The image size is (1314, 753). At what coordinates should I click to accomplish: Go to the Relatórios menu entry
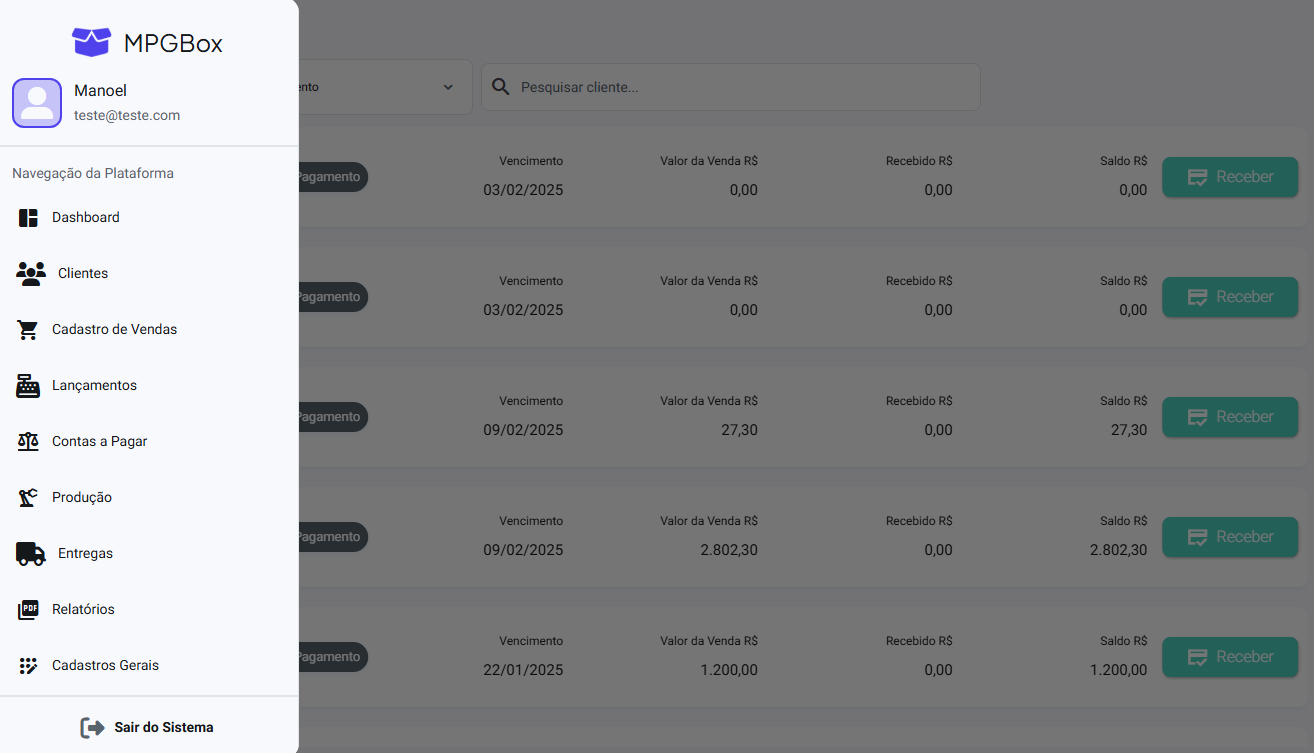83,610
